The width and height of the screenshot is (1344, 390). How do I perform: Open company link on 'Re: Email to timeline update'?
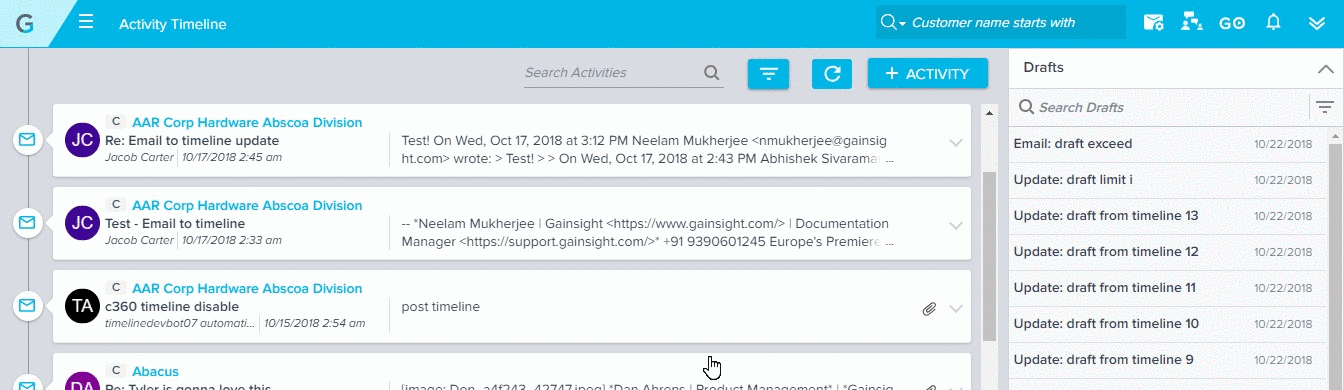[247, 123]
